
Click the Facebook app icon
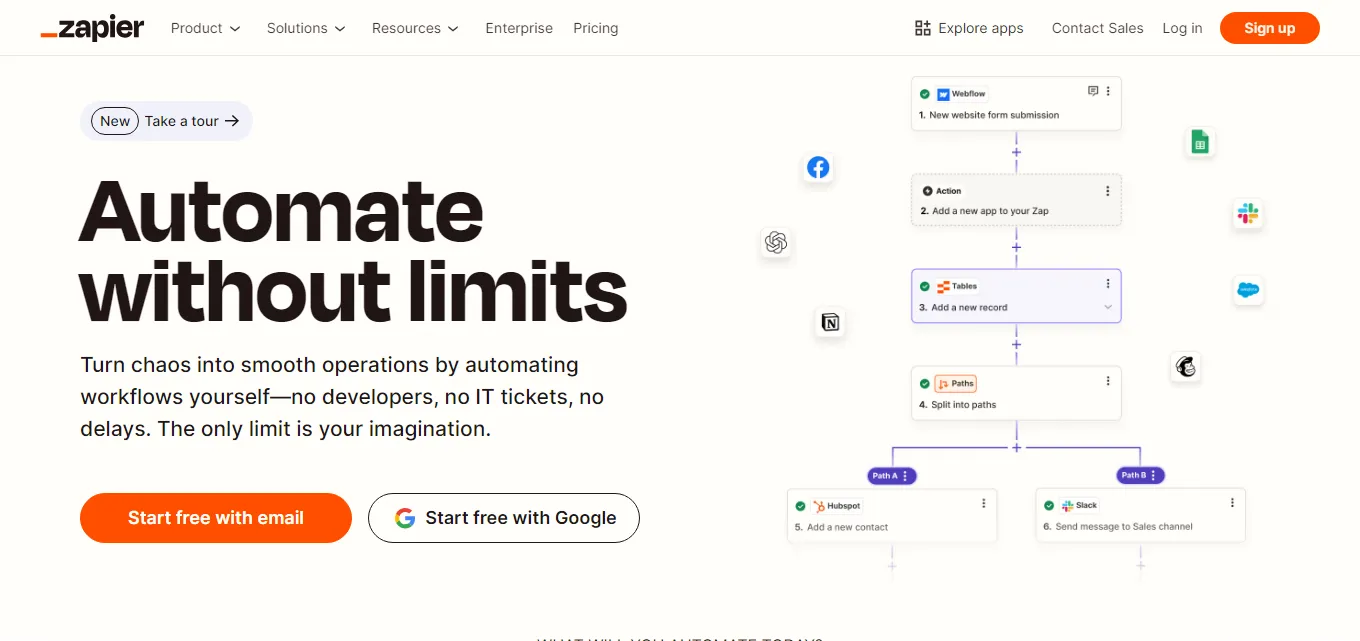(x=818, y=168)
